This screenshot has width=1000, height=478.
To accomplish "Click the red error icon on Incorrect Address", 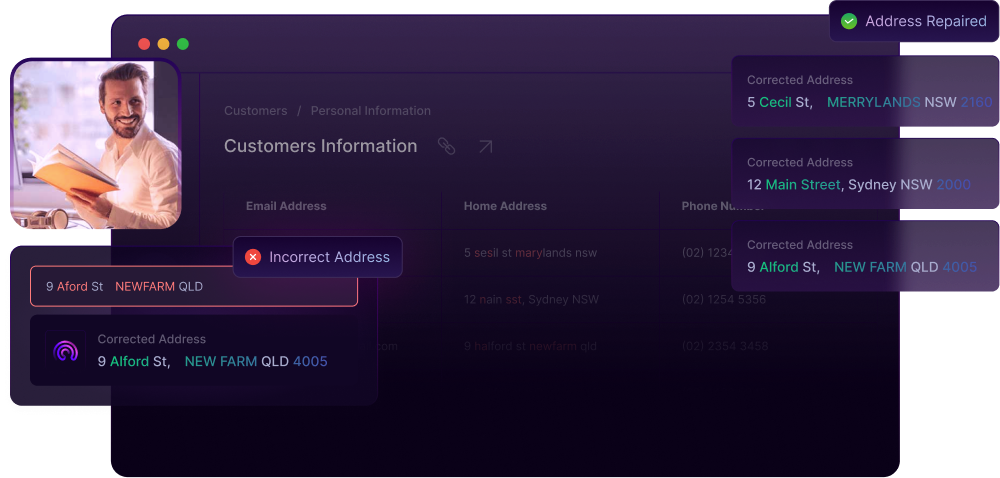I will 253,257.
